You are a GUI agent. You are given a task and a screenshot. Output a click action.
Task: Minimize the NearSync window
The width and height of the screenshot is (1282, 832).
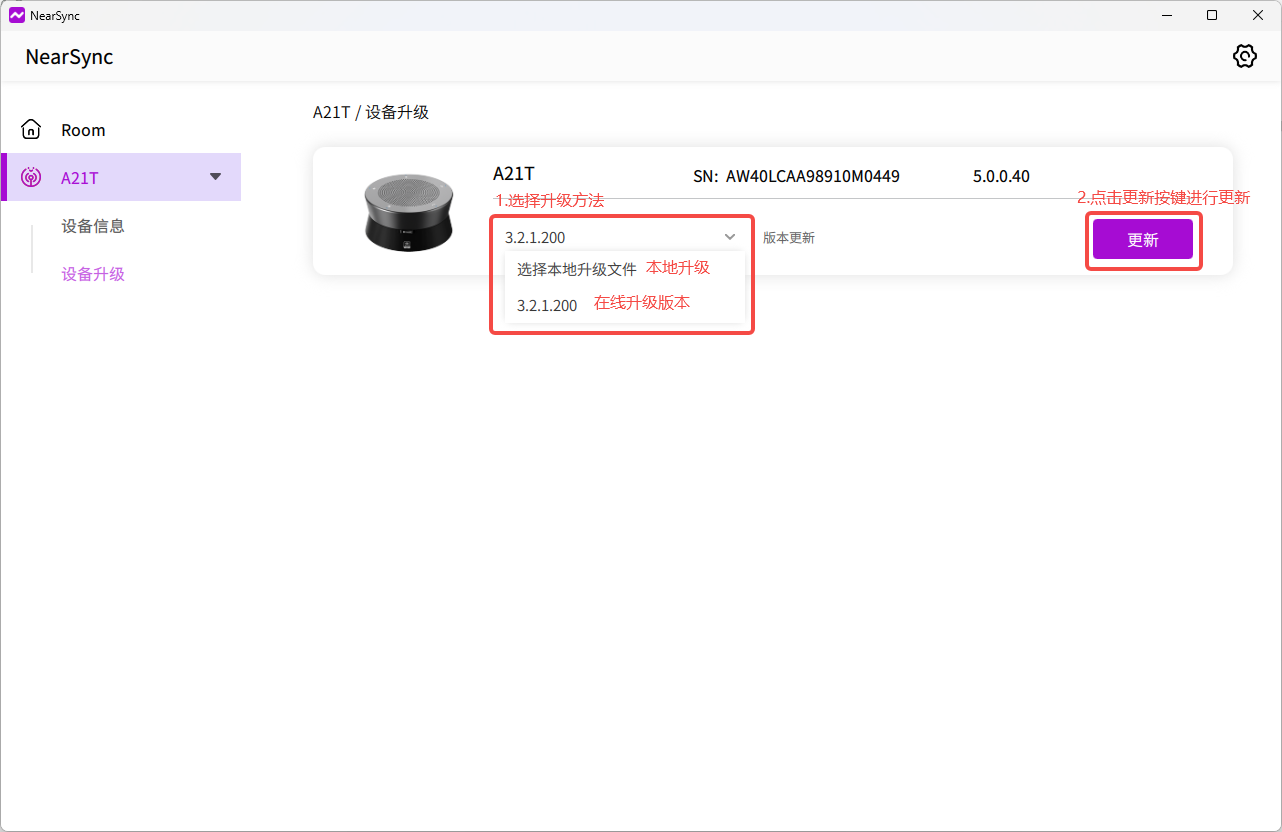pyautogui.click(x=1166, y=15)
